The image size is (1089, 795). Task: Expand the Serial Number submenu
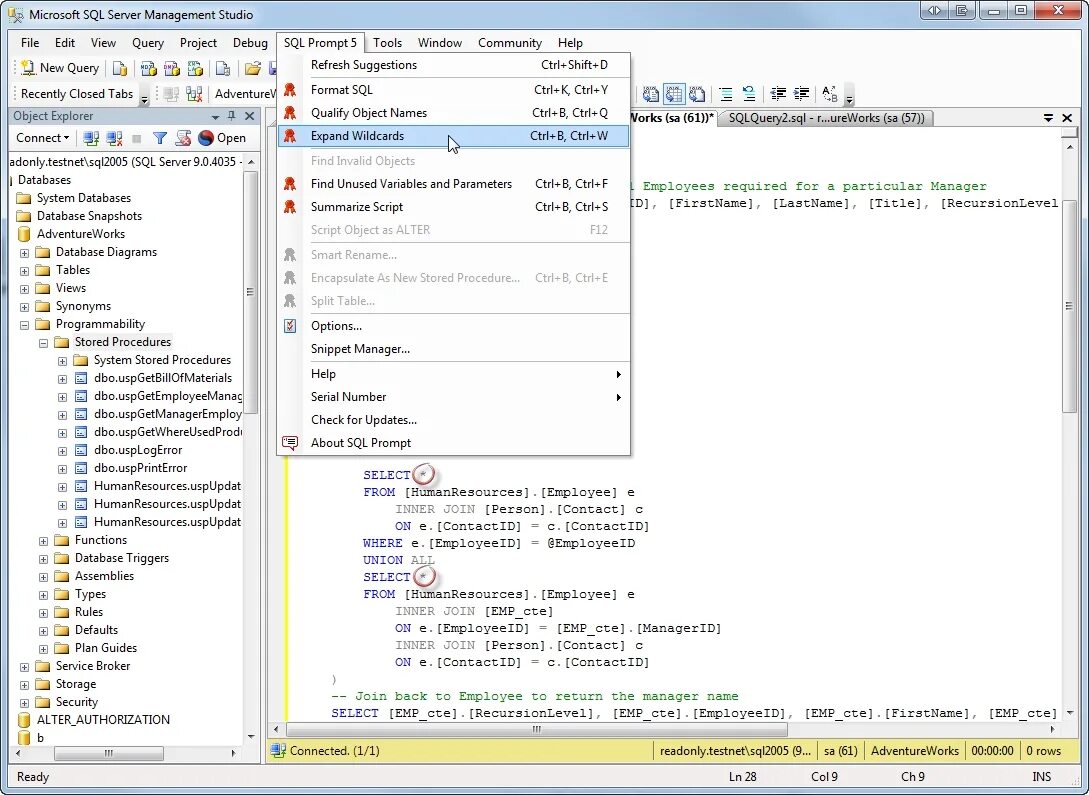(454, 396)
